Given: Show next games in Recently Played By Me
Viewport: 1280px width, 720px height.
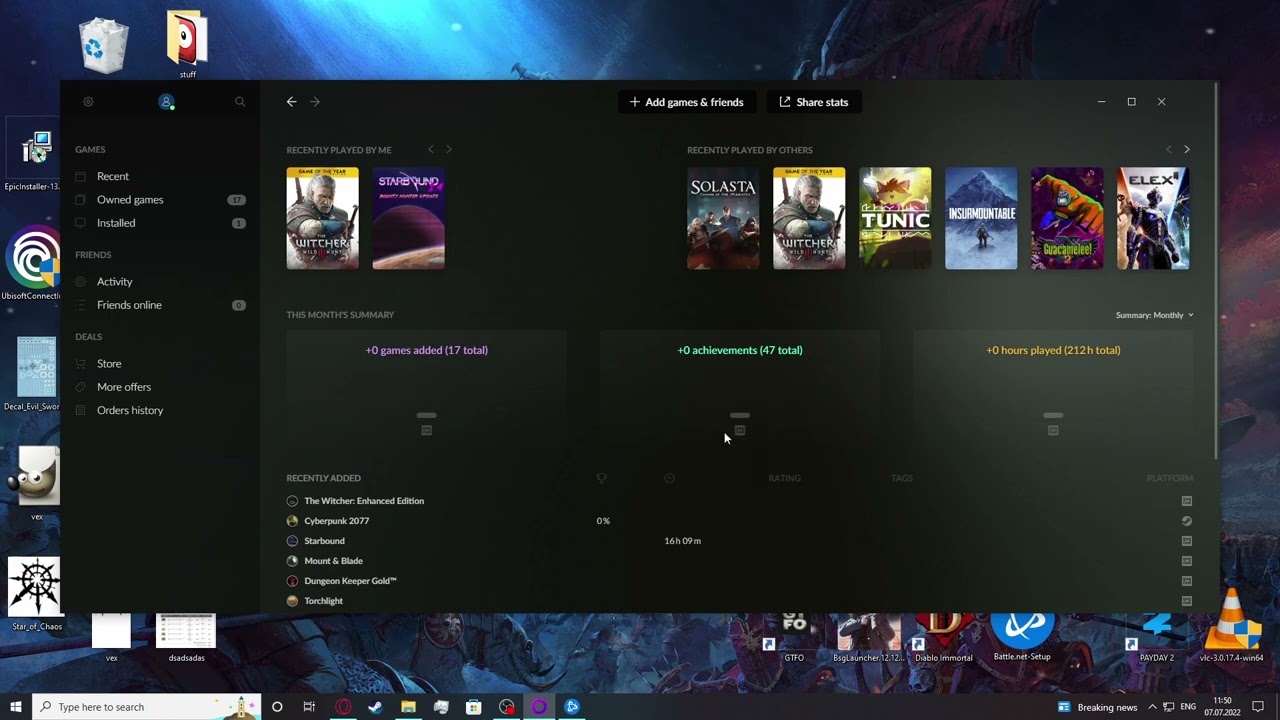Looking at the screenshot, I should [449, 149].
